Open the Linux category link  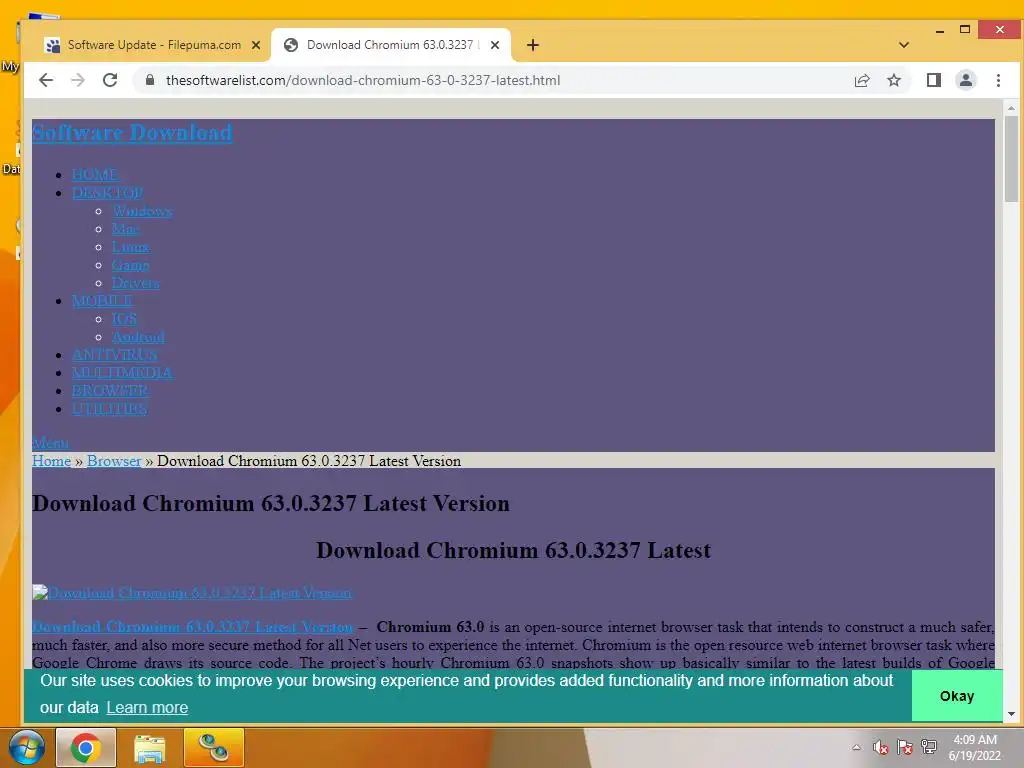point(131,247)
